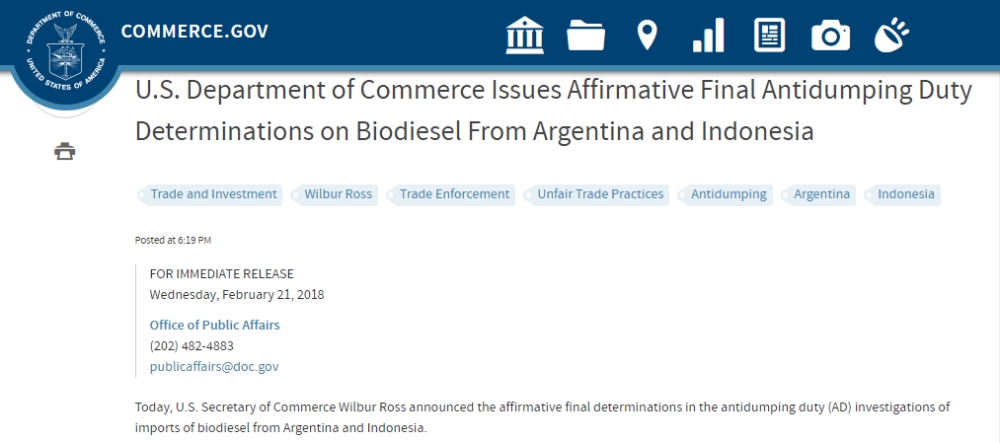
Task: Open the bar chart data icon
Action: 708,35
